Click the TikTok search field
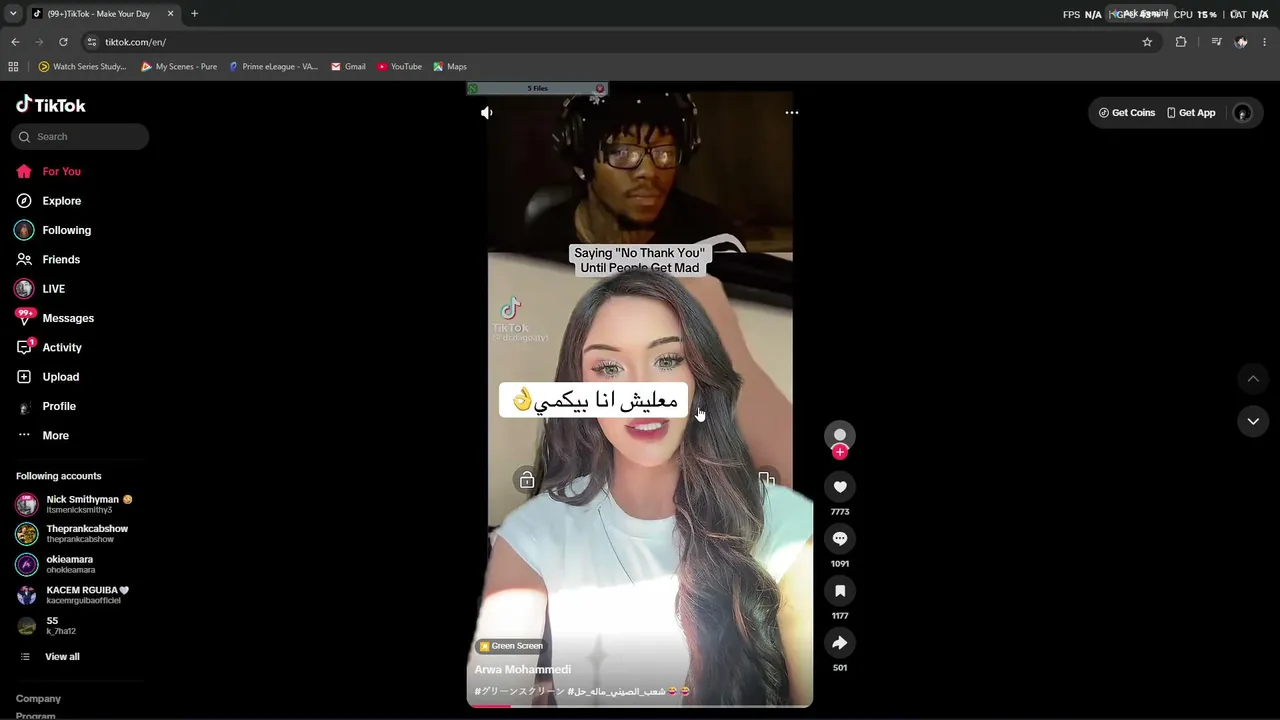The height and width of the screenshot is (720, 1280). [80, 137]
